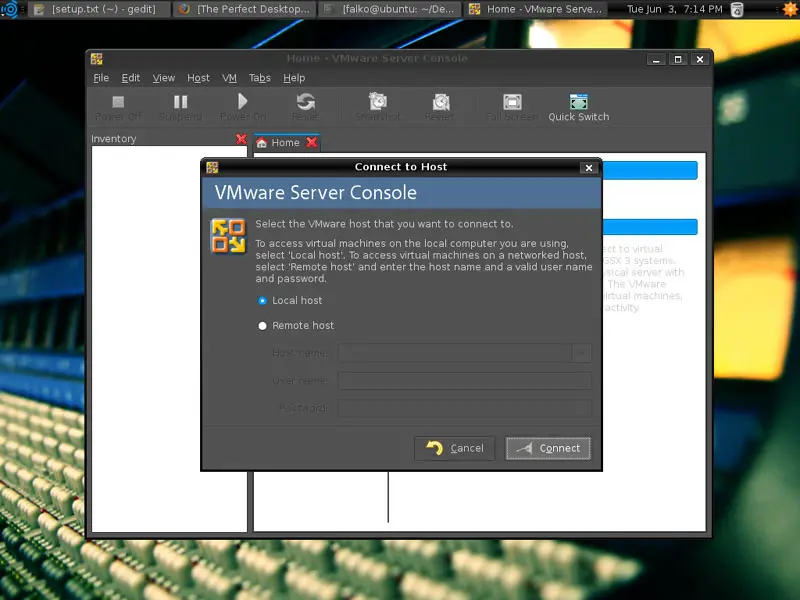
Task: Click the Revert toolbar icon
Action: point(441,102)
